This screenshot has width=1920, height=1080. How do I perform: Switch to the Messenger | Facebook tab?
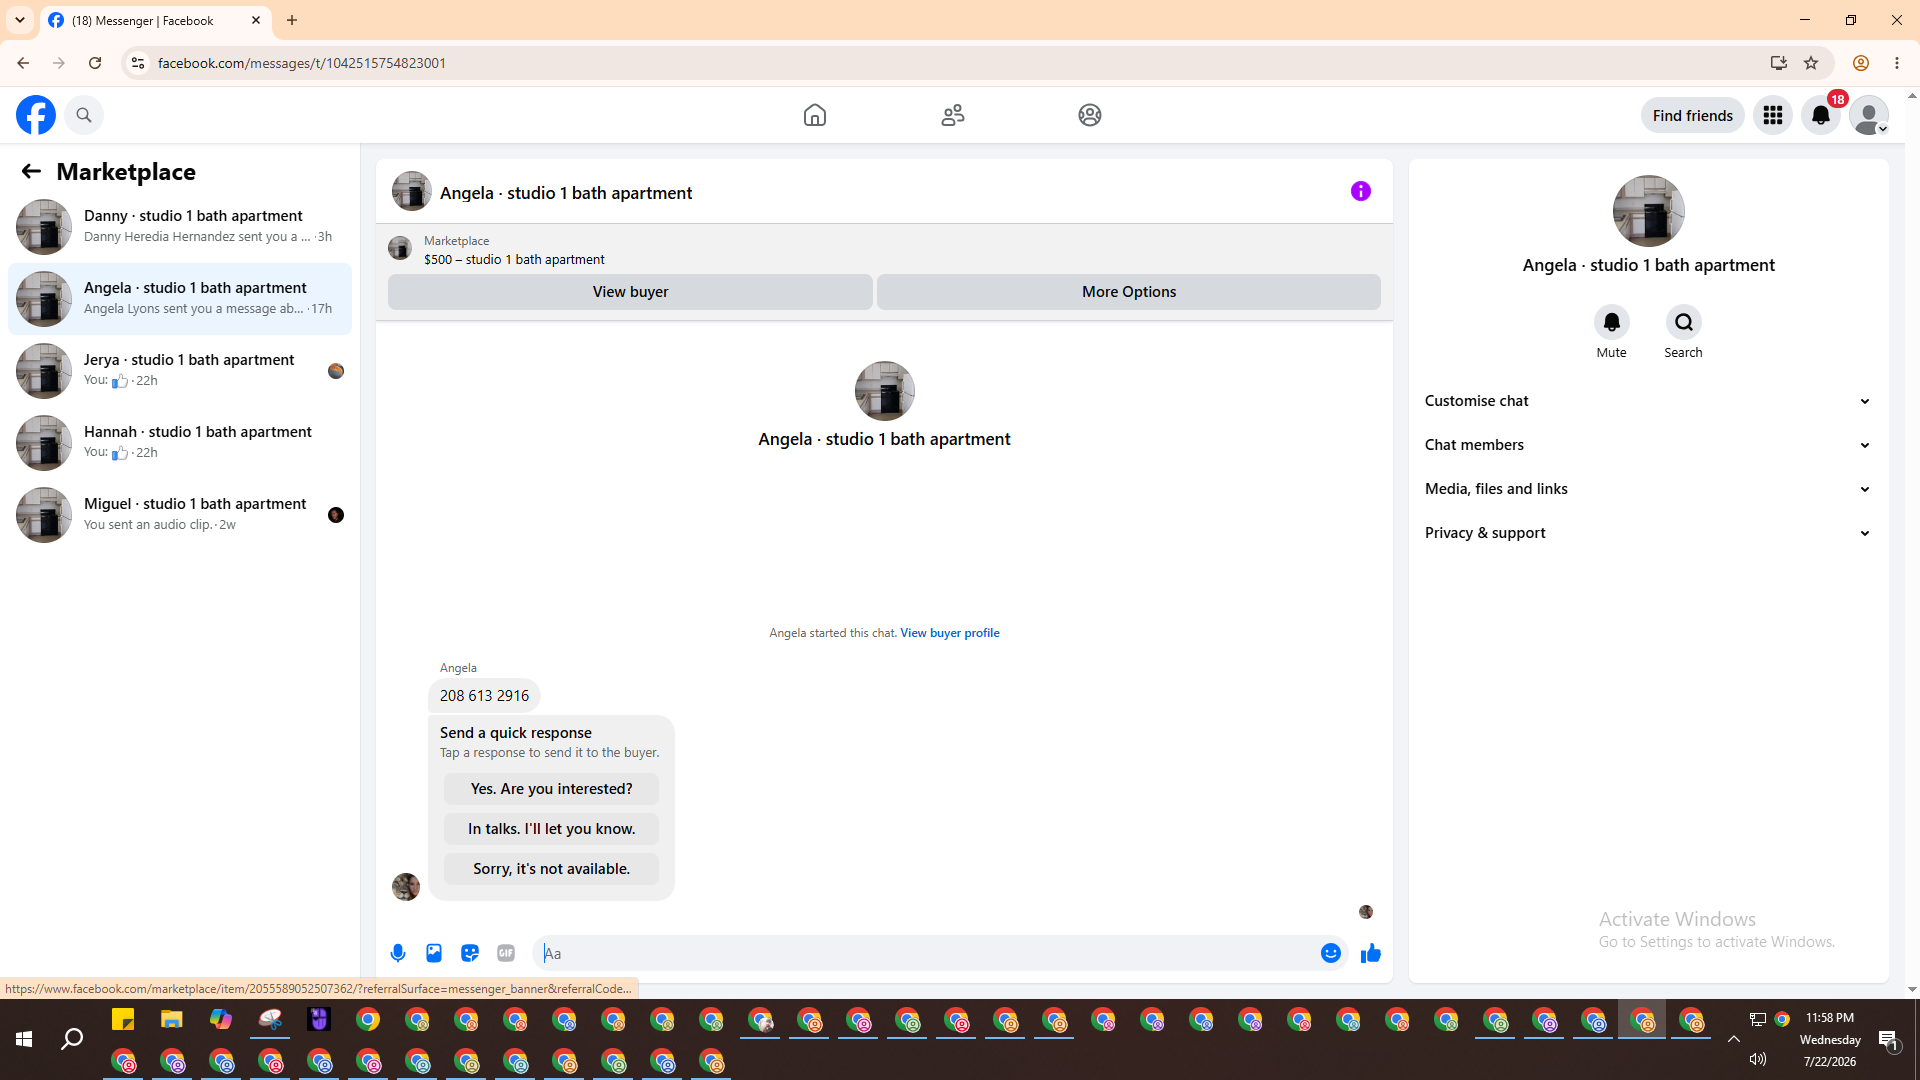[155, 20]
